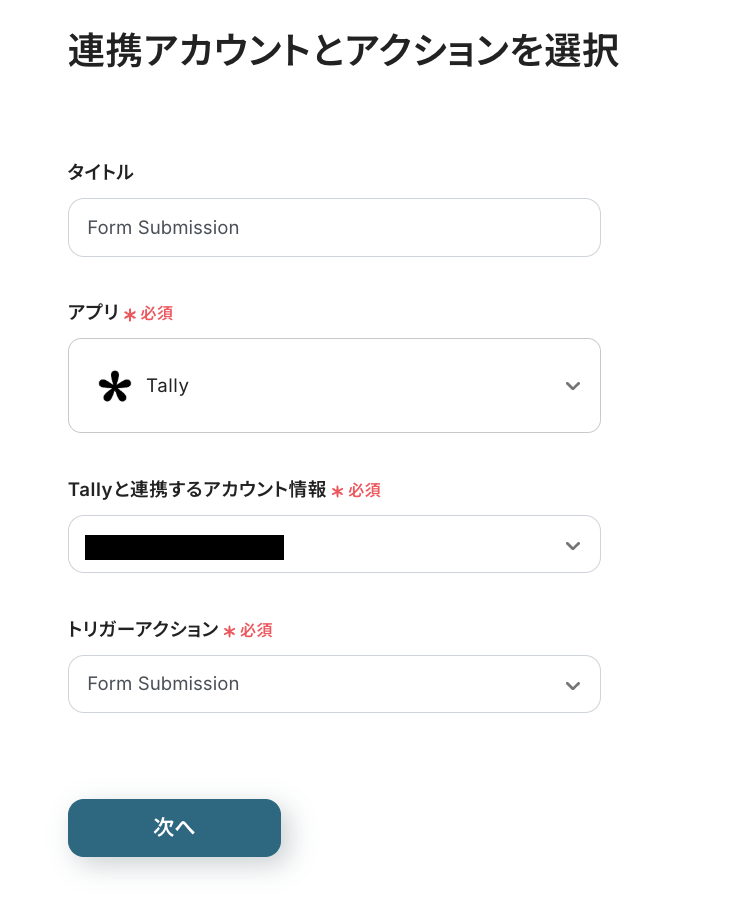Click the トリガーアクション field label
The height and width of the screenshot is (898, 736).
[143, 629]
